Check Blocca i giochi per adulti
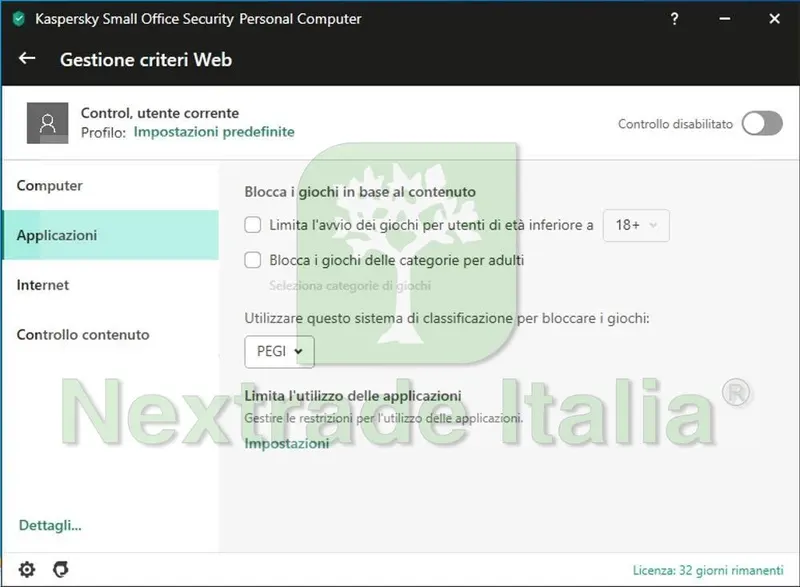Image resolution: width=800 pixels, height=587 pixels. click(x=253, y=260)
